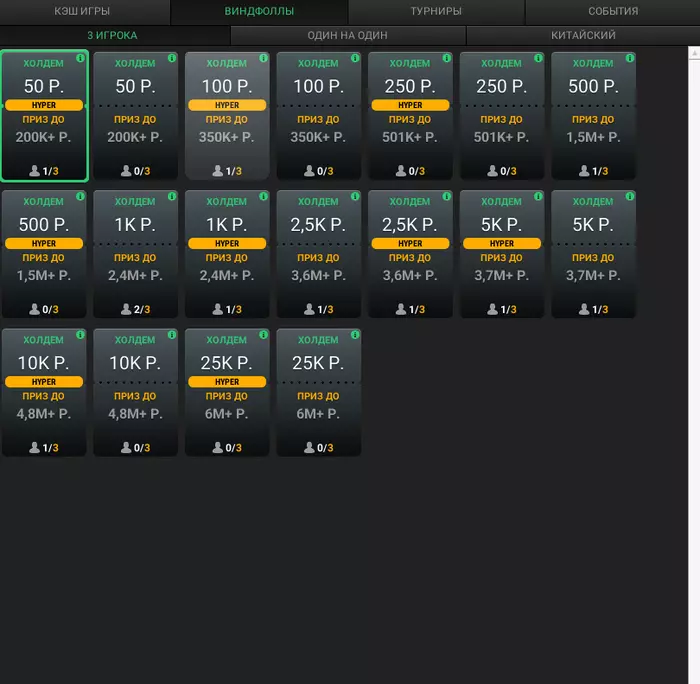The width and height of the screenshot is (700, 684).
Task: Open info icon on 2,5K P. HYPER card
Action: (x=446, y=196)
